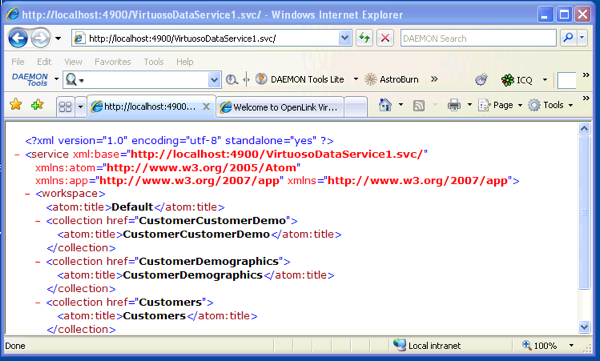
Task: Click the Print icon
Action: (454, 105)
